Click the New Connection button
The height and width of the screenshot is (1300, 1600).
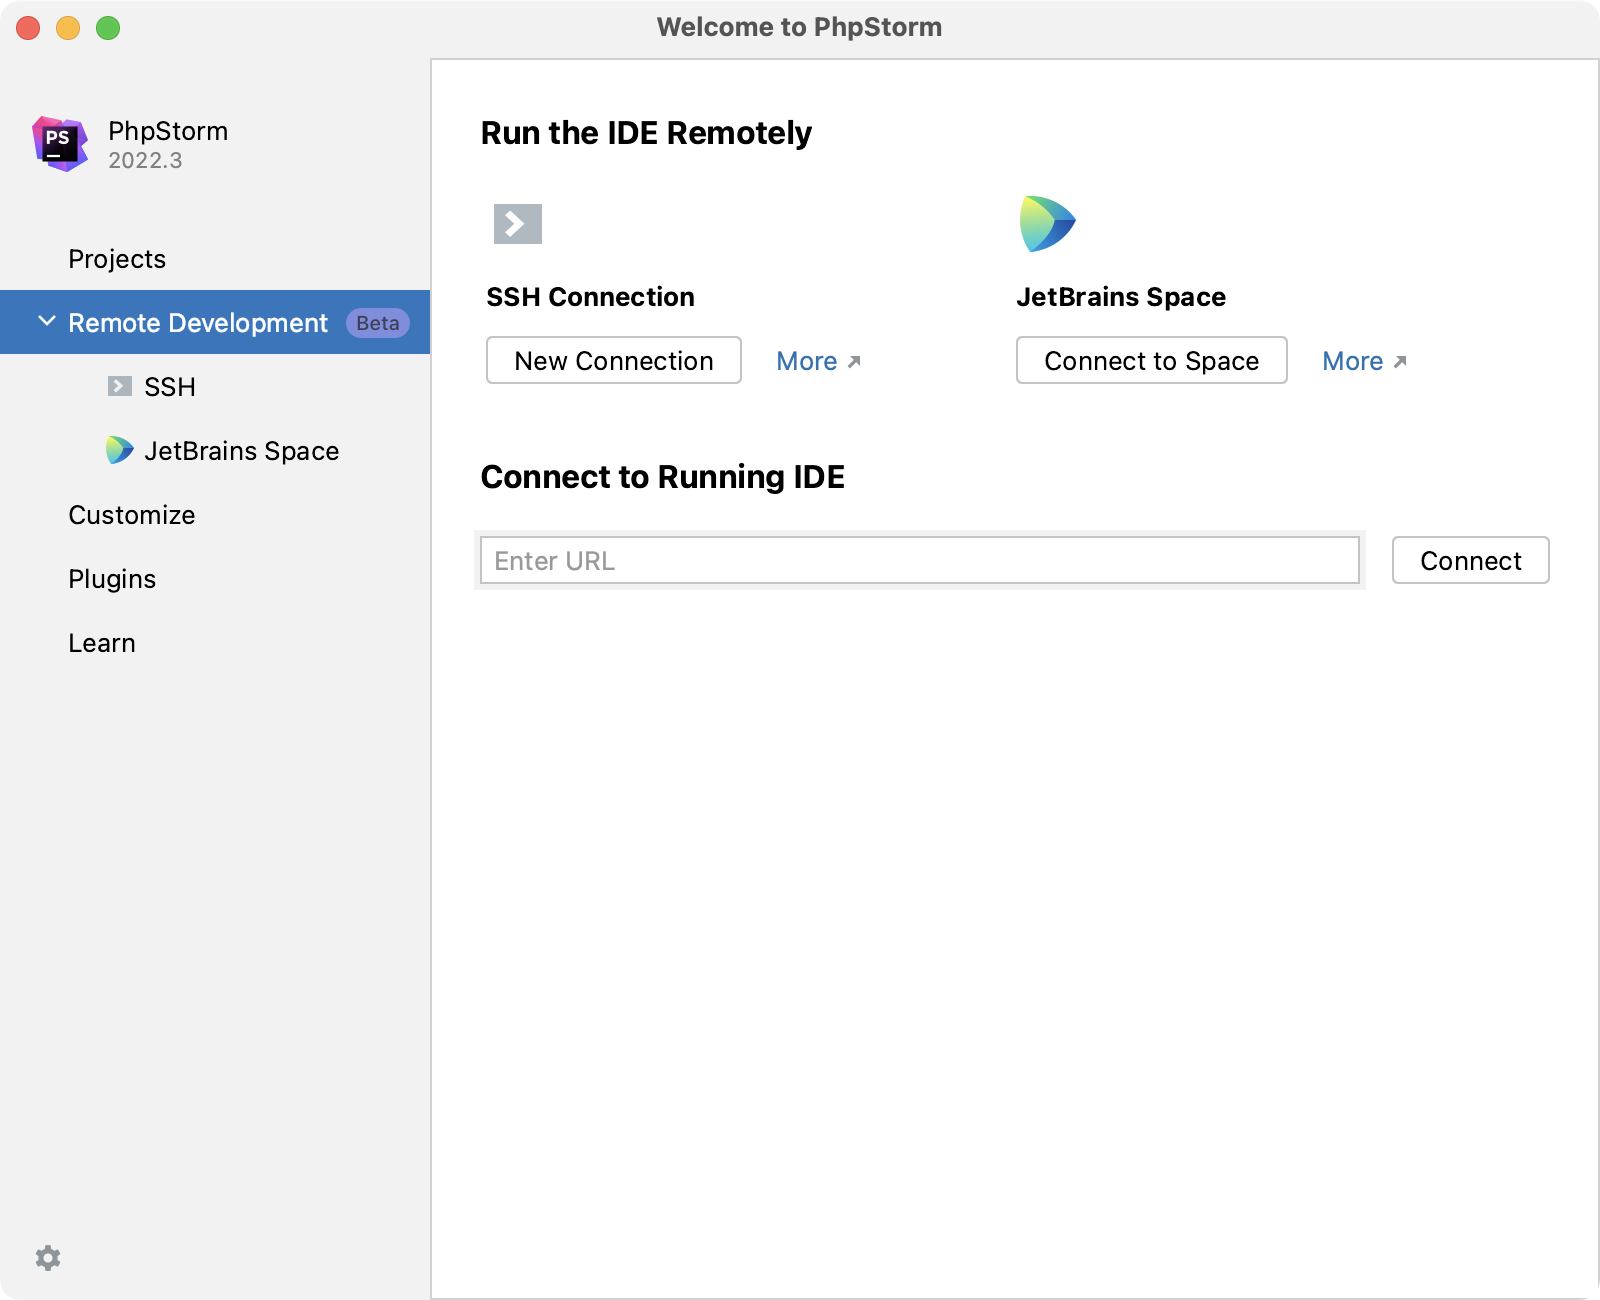[x=613, y=361]
